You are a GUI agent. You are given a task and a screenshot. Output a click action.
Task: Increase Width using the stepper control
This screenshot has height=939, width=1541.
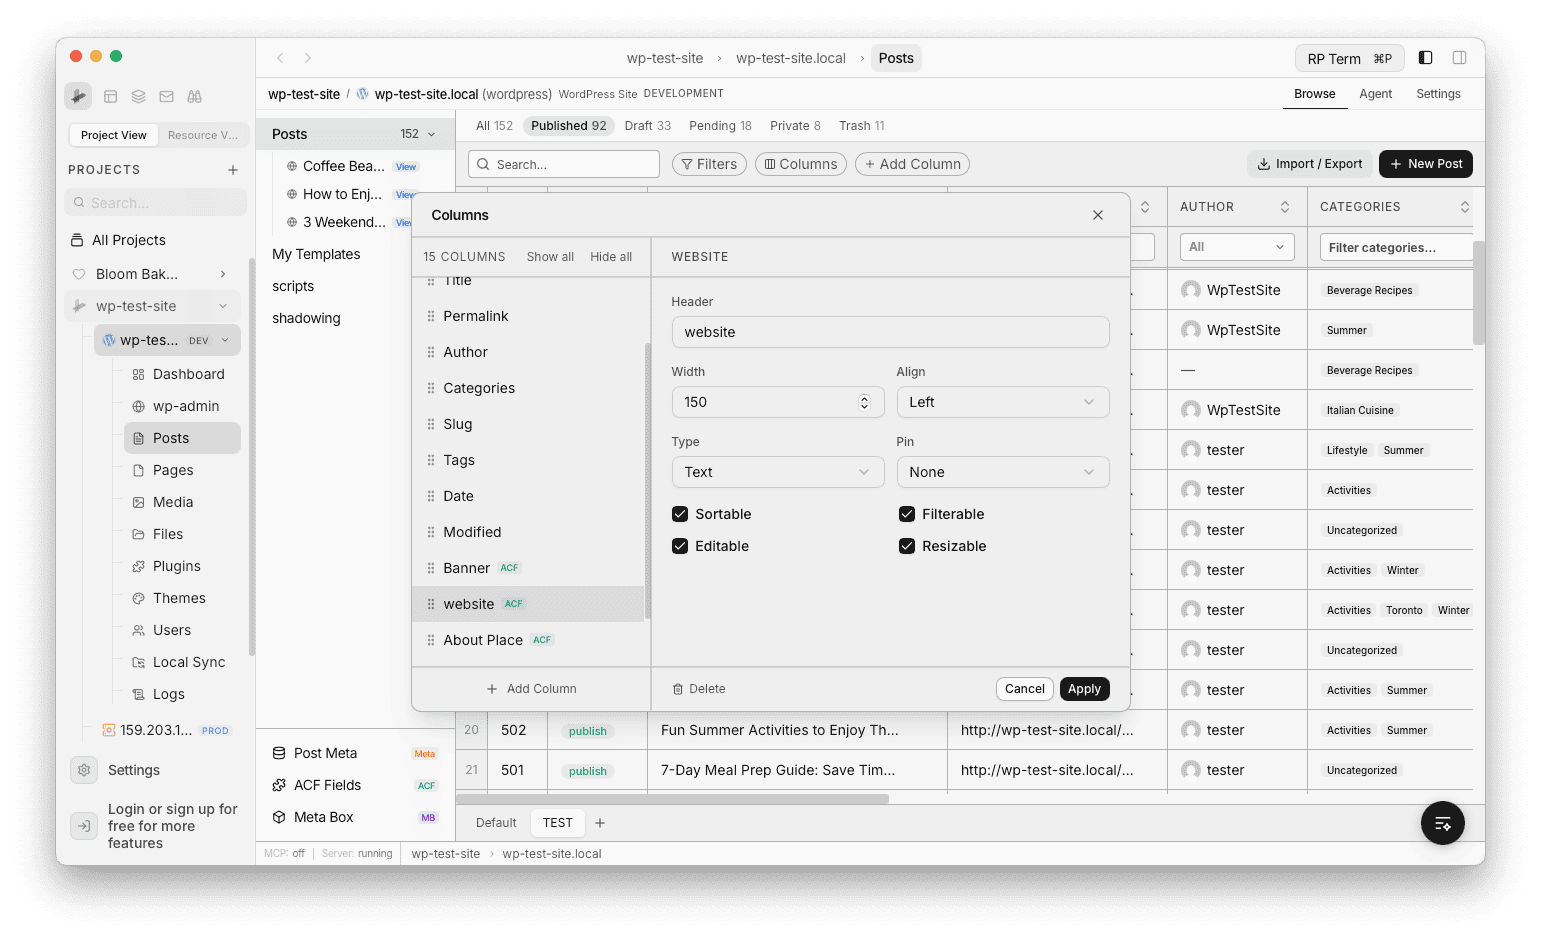click(x=863, y=397)
